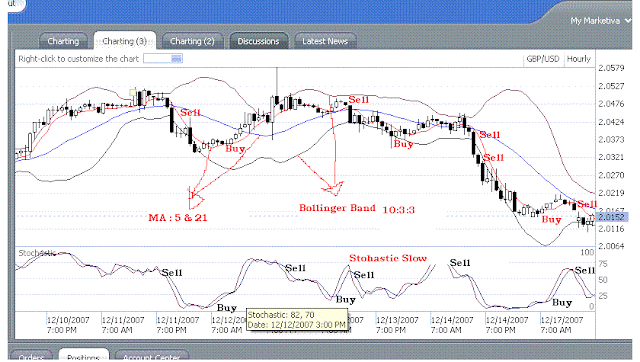Expand the My Marketiva menu
This screenshot has height=362, width=640.
coord(600,21)
